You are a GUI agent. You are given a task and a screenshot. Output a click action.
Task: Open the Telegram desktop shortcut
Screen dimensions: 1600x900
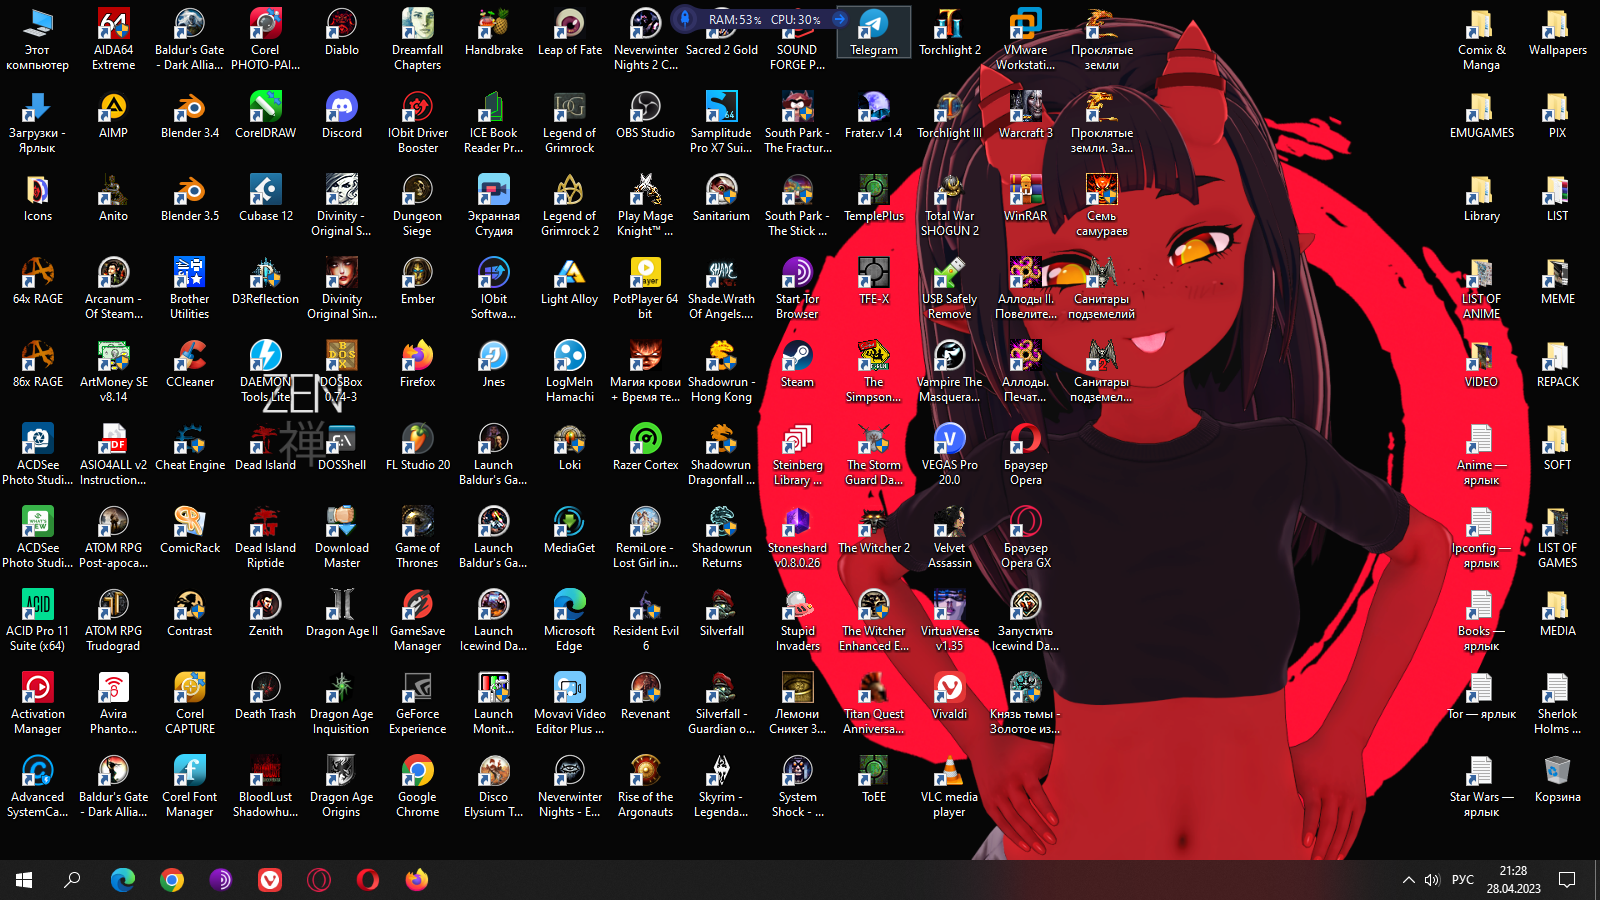click(874, 32)
